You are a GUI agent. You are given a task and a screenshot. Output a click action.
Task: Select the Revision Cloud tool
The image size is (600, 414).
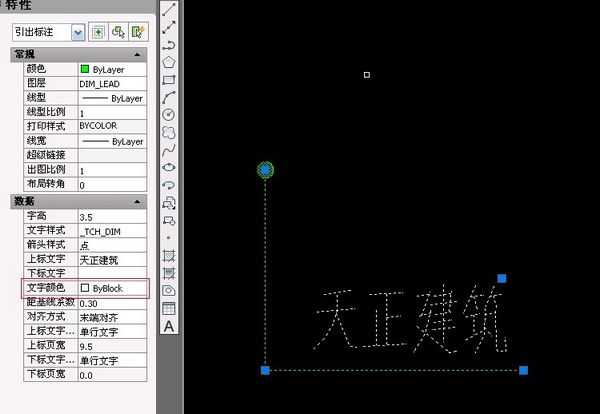tap(169, 132)
